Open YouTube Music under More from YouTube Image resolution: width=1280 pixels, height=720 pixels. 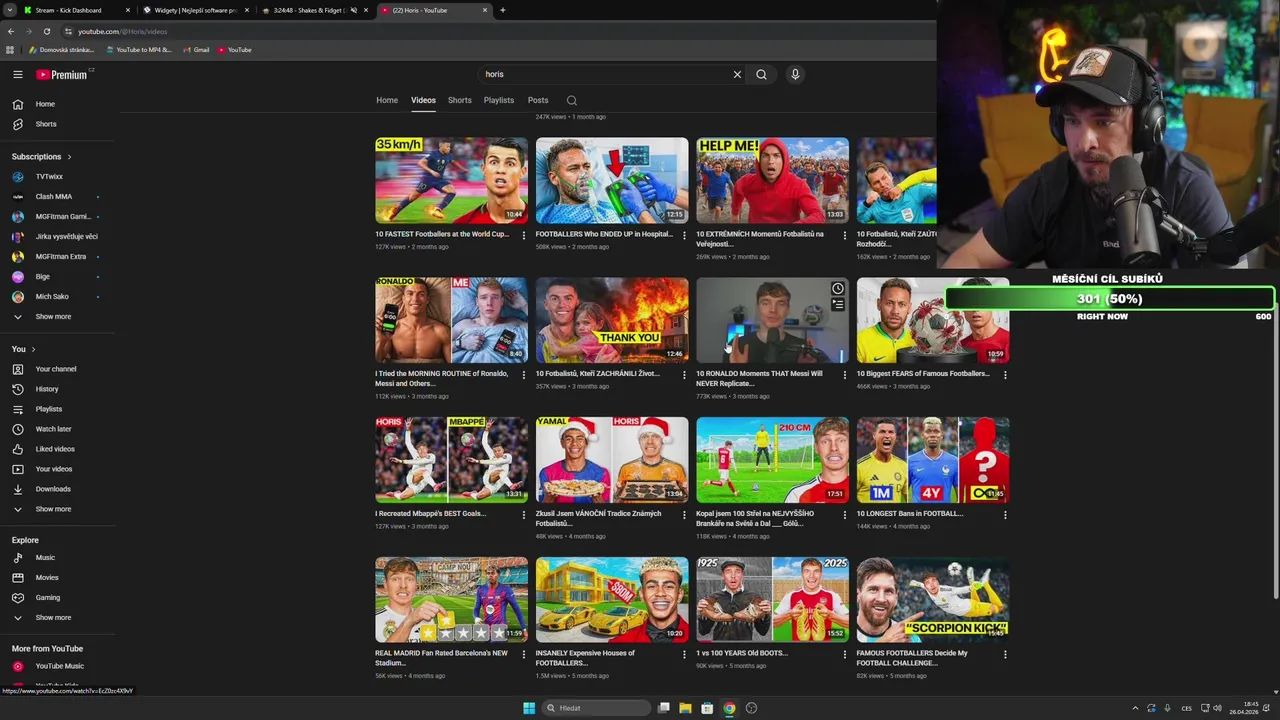(x=60, y=666)
